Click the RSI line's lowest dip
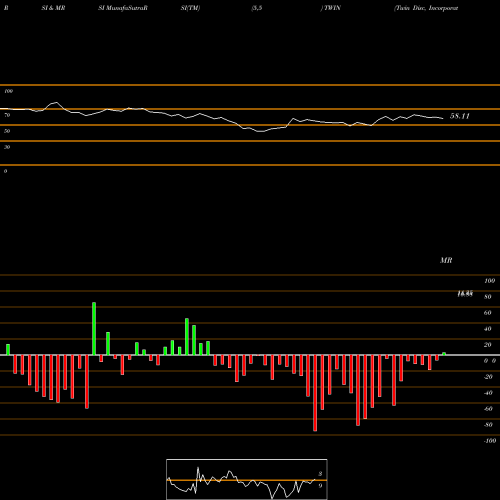Screen dimensions: 500x500 tap(262, 131)
